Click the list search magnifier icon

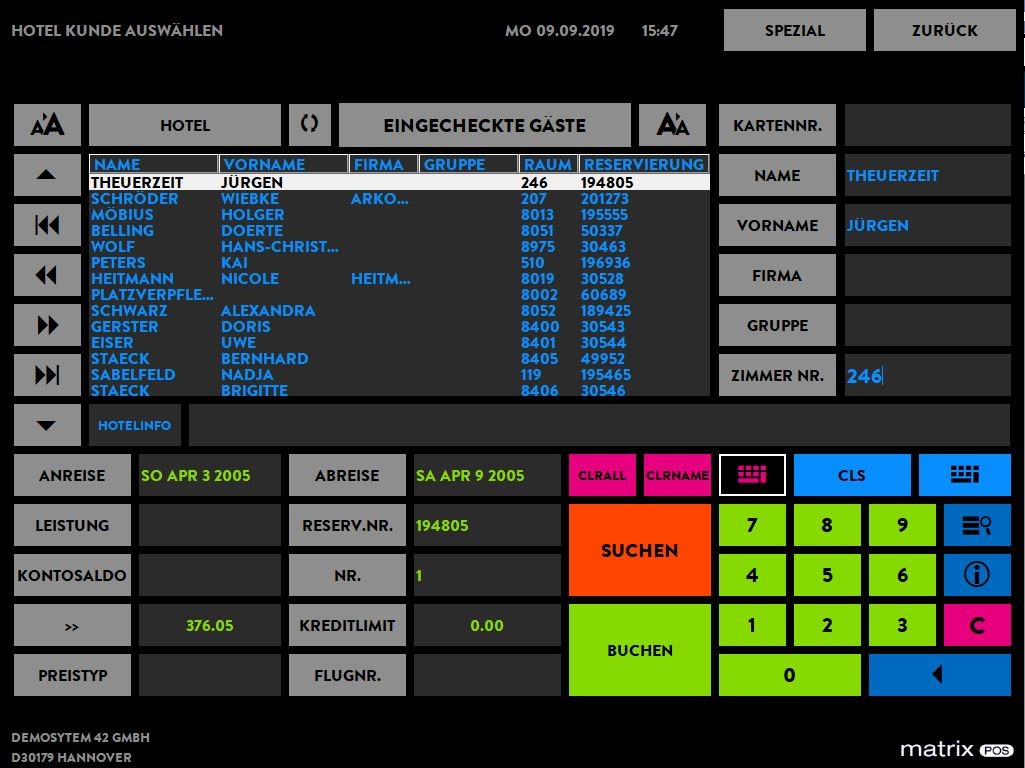[977, 525]
